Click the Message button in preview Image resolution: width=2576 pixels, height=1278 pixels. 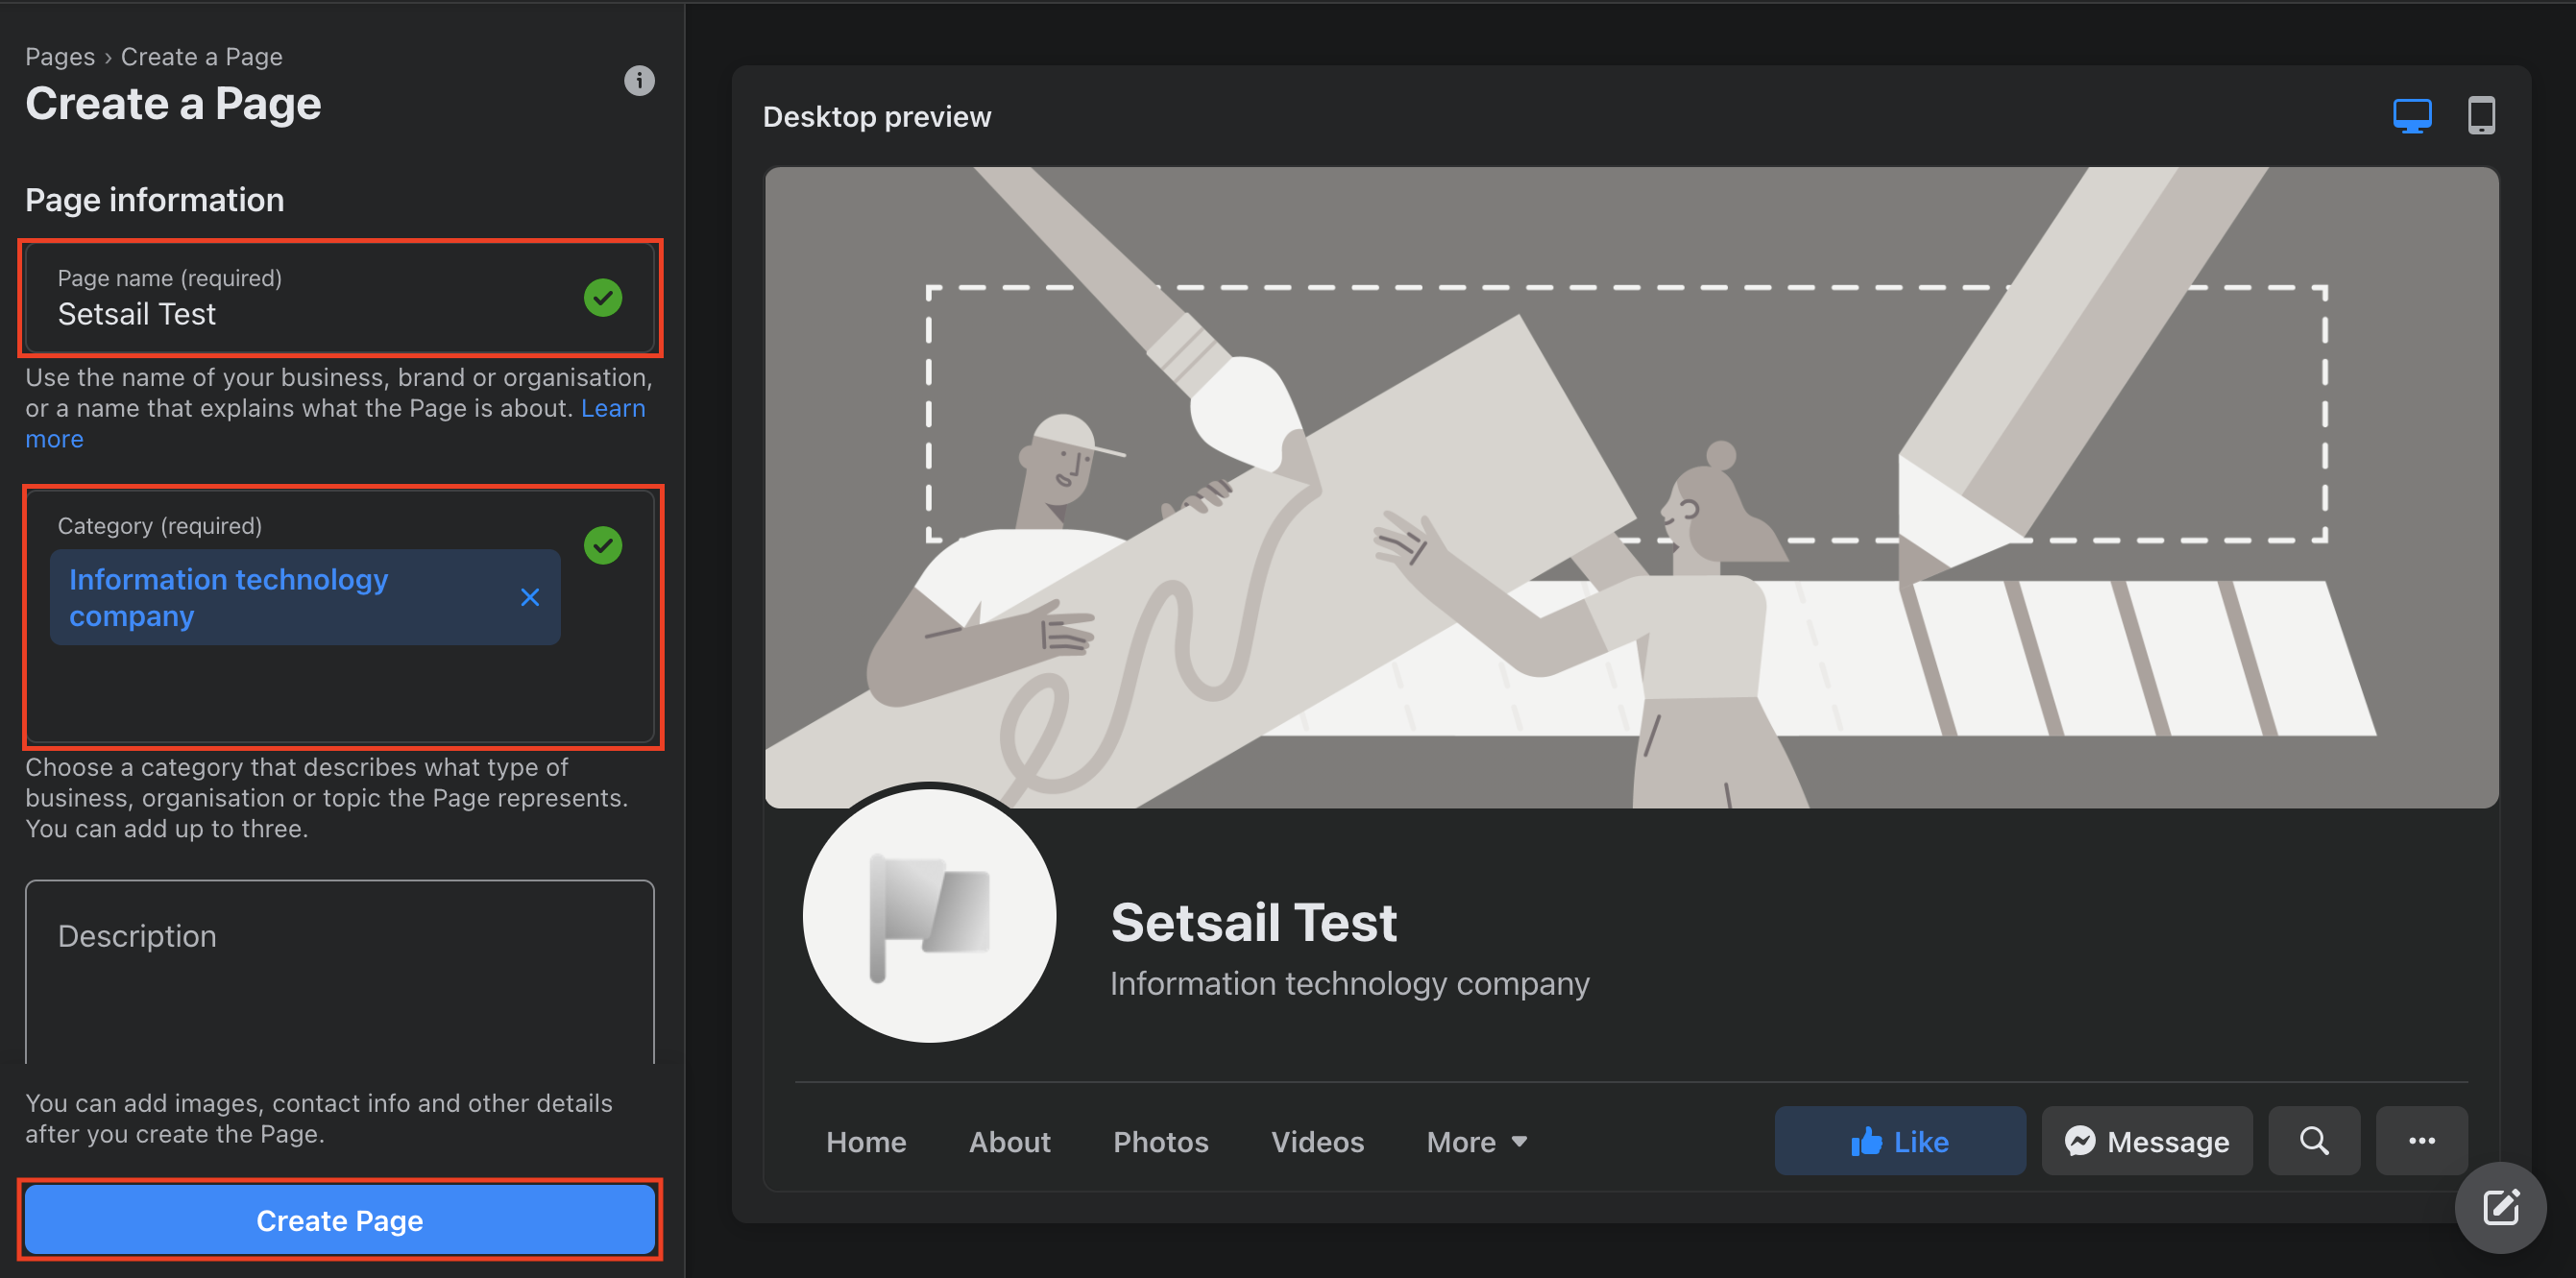point(2147,1141)
